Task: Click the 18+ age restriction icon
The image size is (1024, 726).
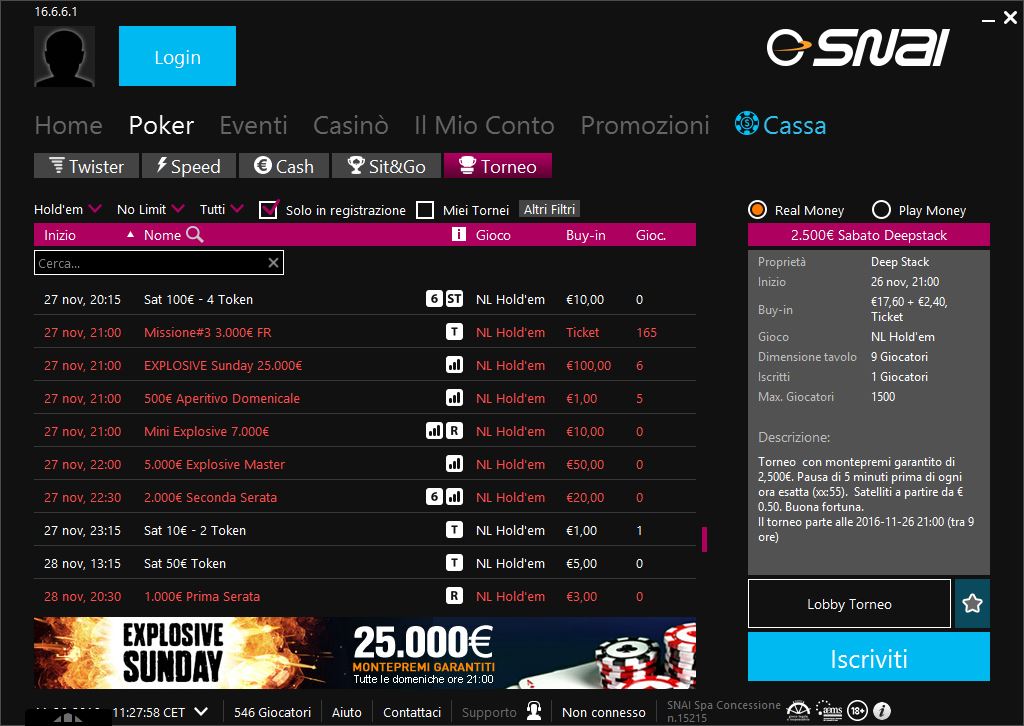Action: 857,711
